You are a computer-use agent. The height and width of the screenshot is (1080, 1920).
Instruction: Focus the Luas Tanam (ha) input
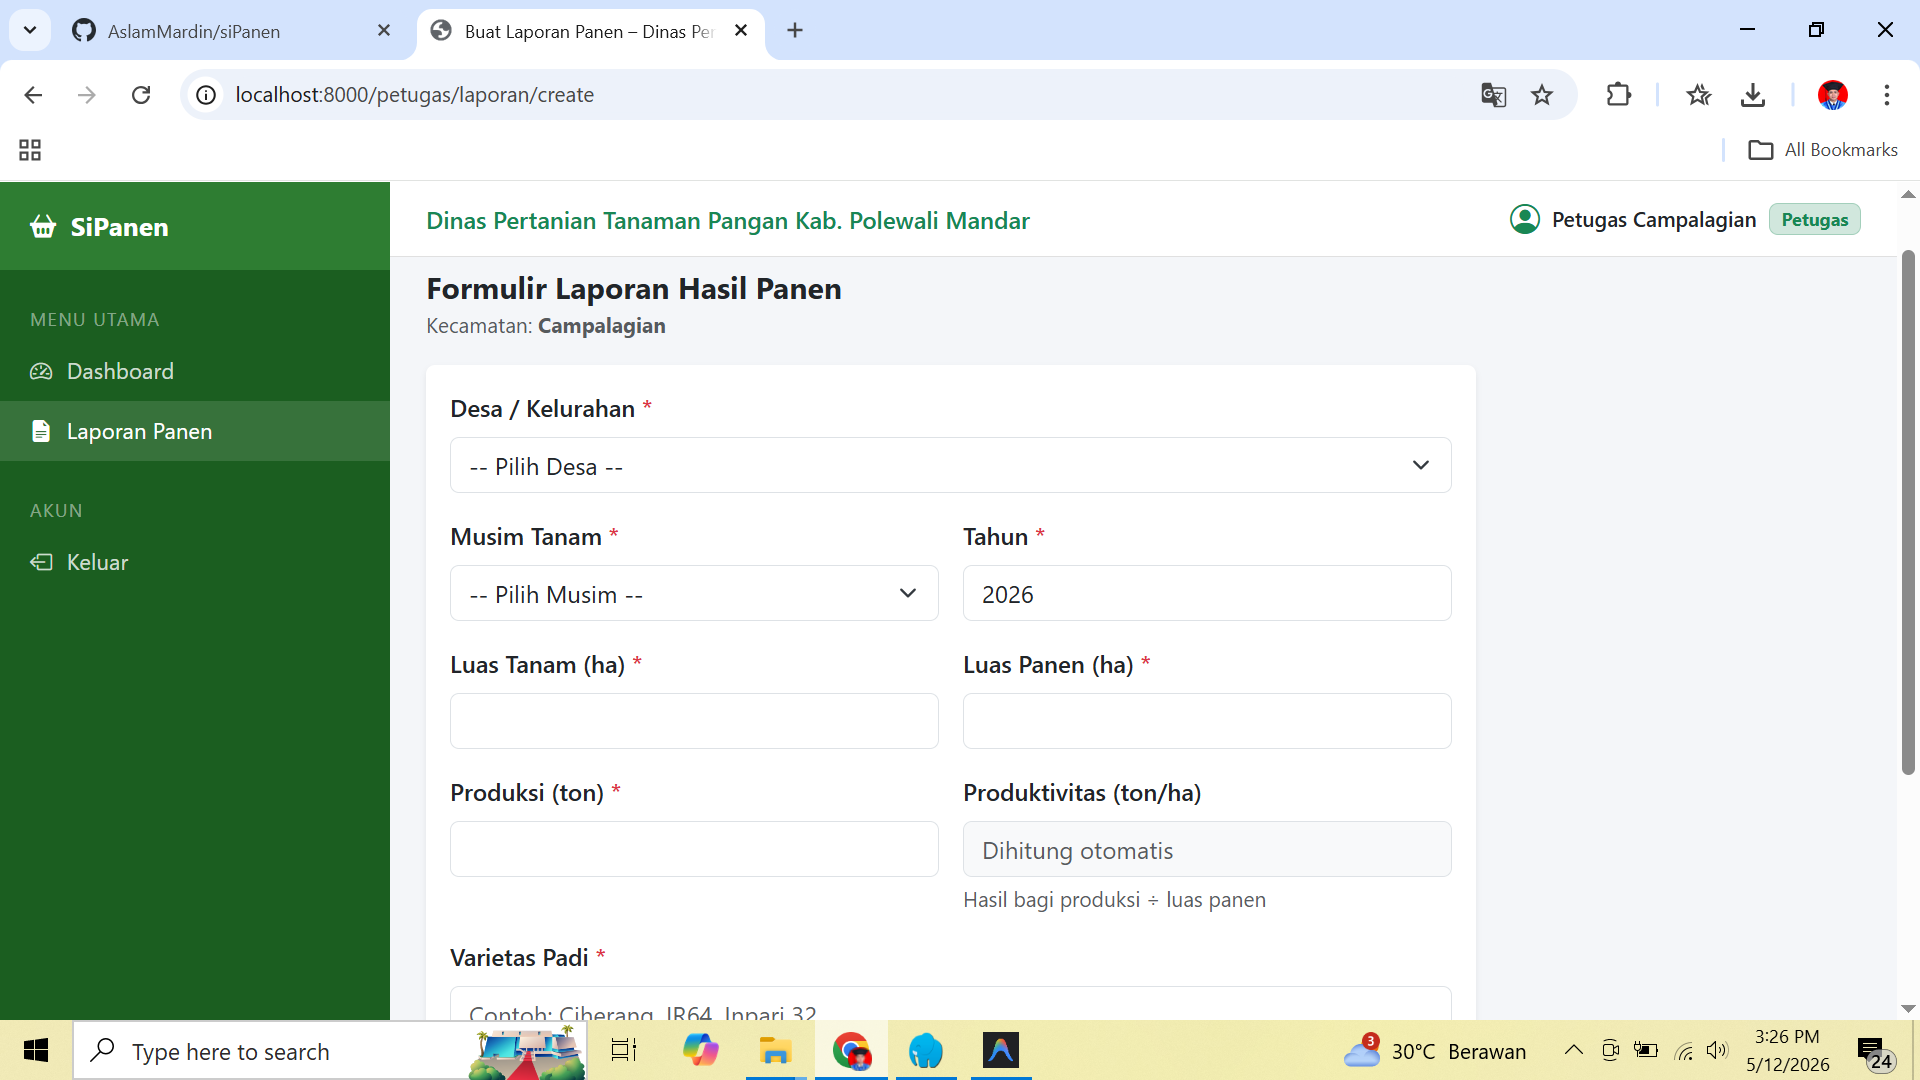pyautogui.click(x=694, y=721)
